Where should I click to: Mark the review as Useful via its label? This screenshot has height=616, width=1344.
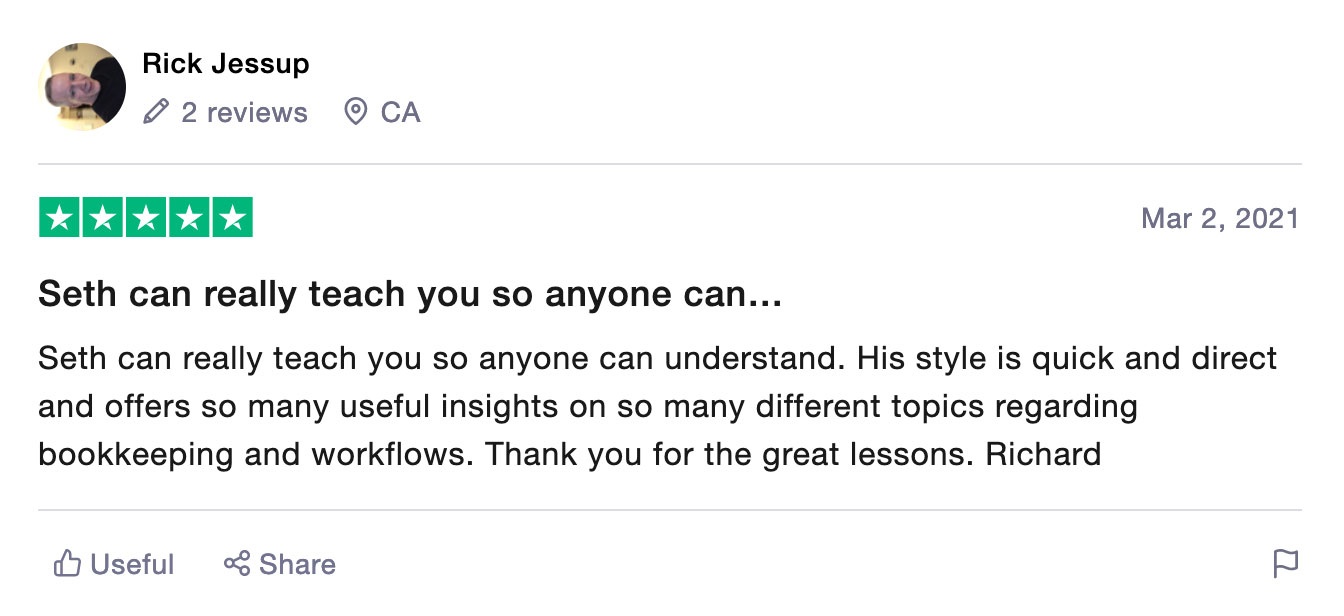132,565
